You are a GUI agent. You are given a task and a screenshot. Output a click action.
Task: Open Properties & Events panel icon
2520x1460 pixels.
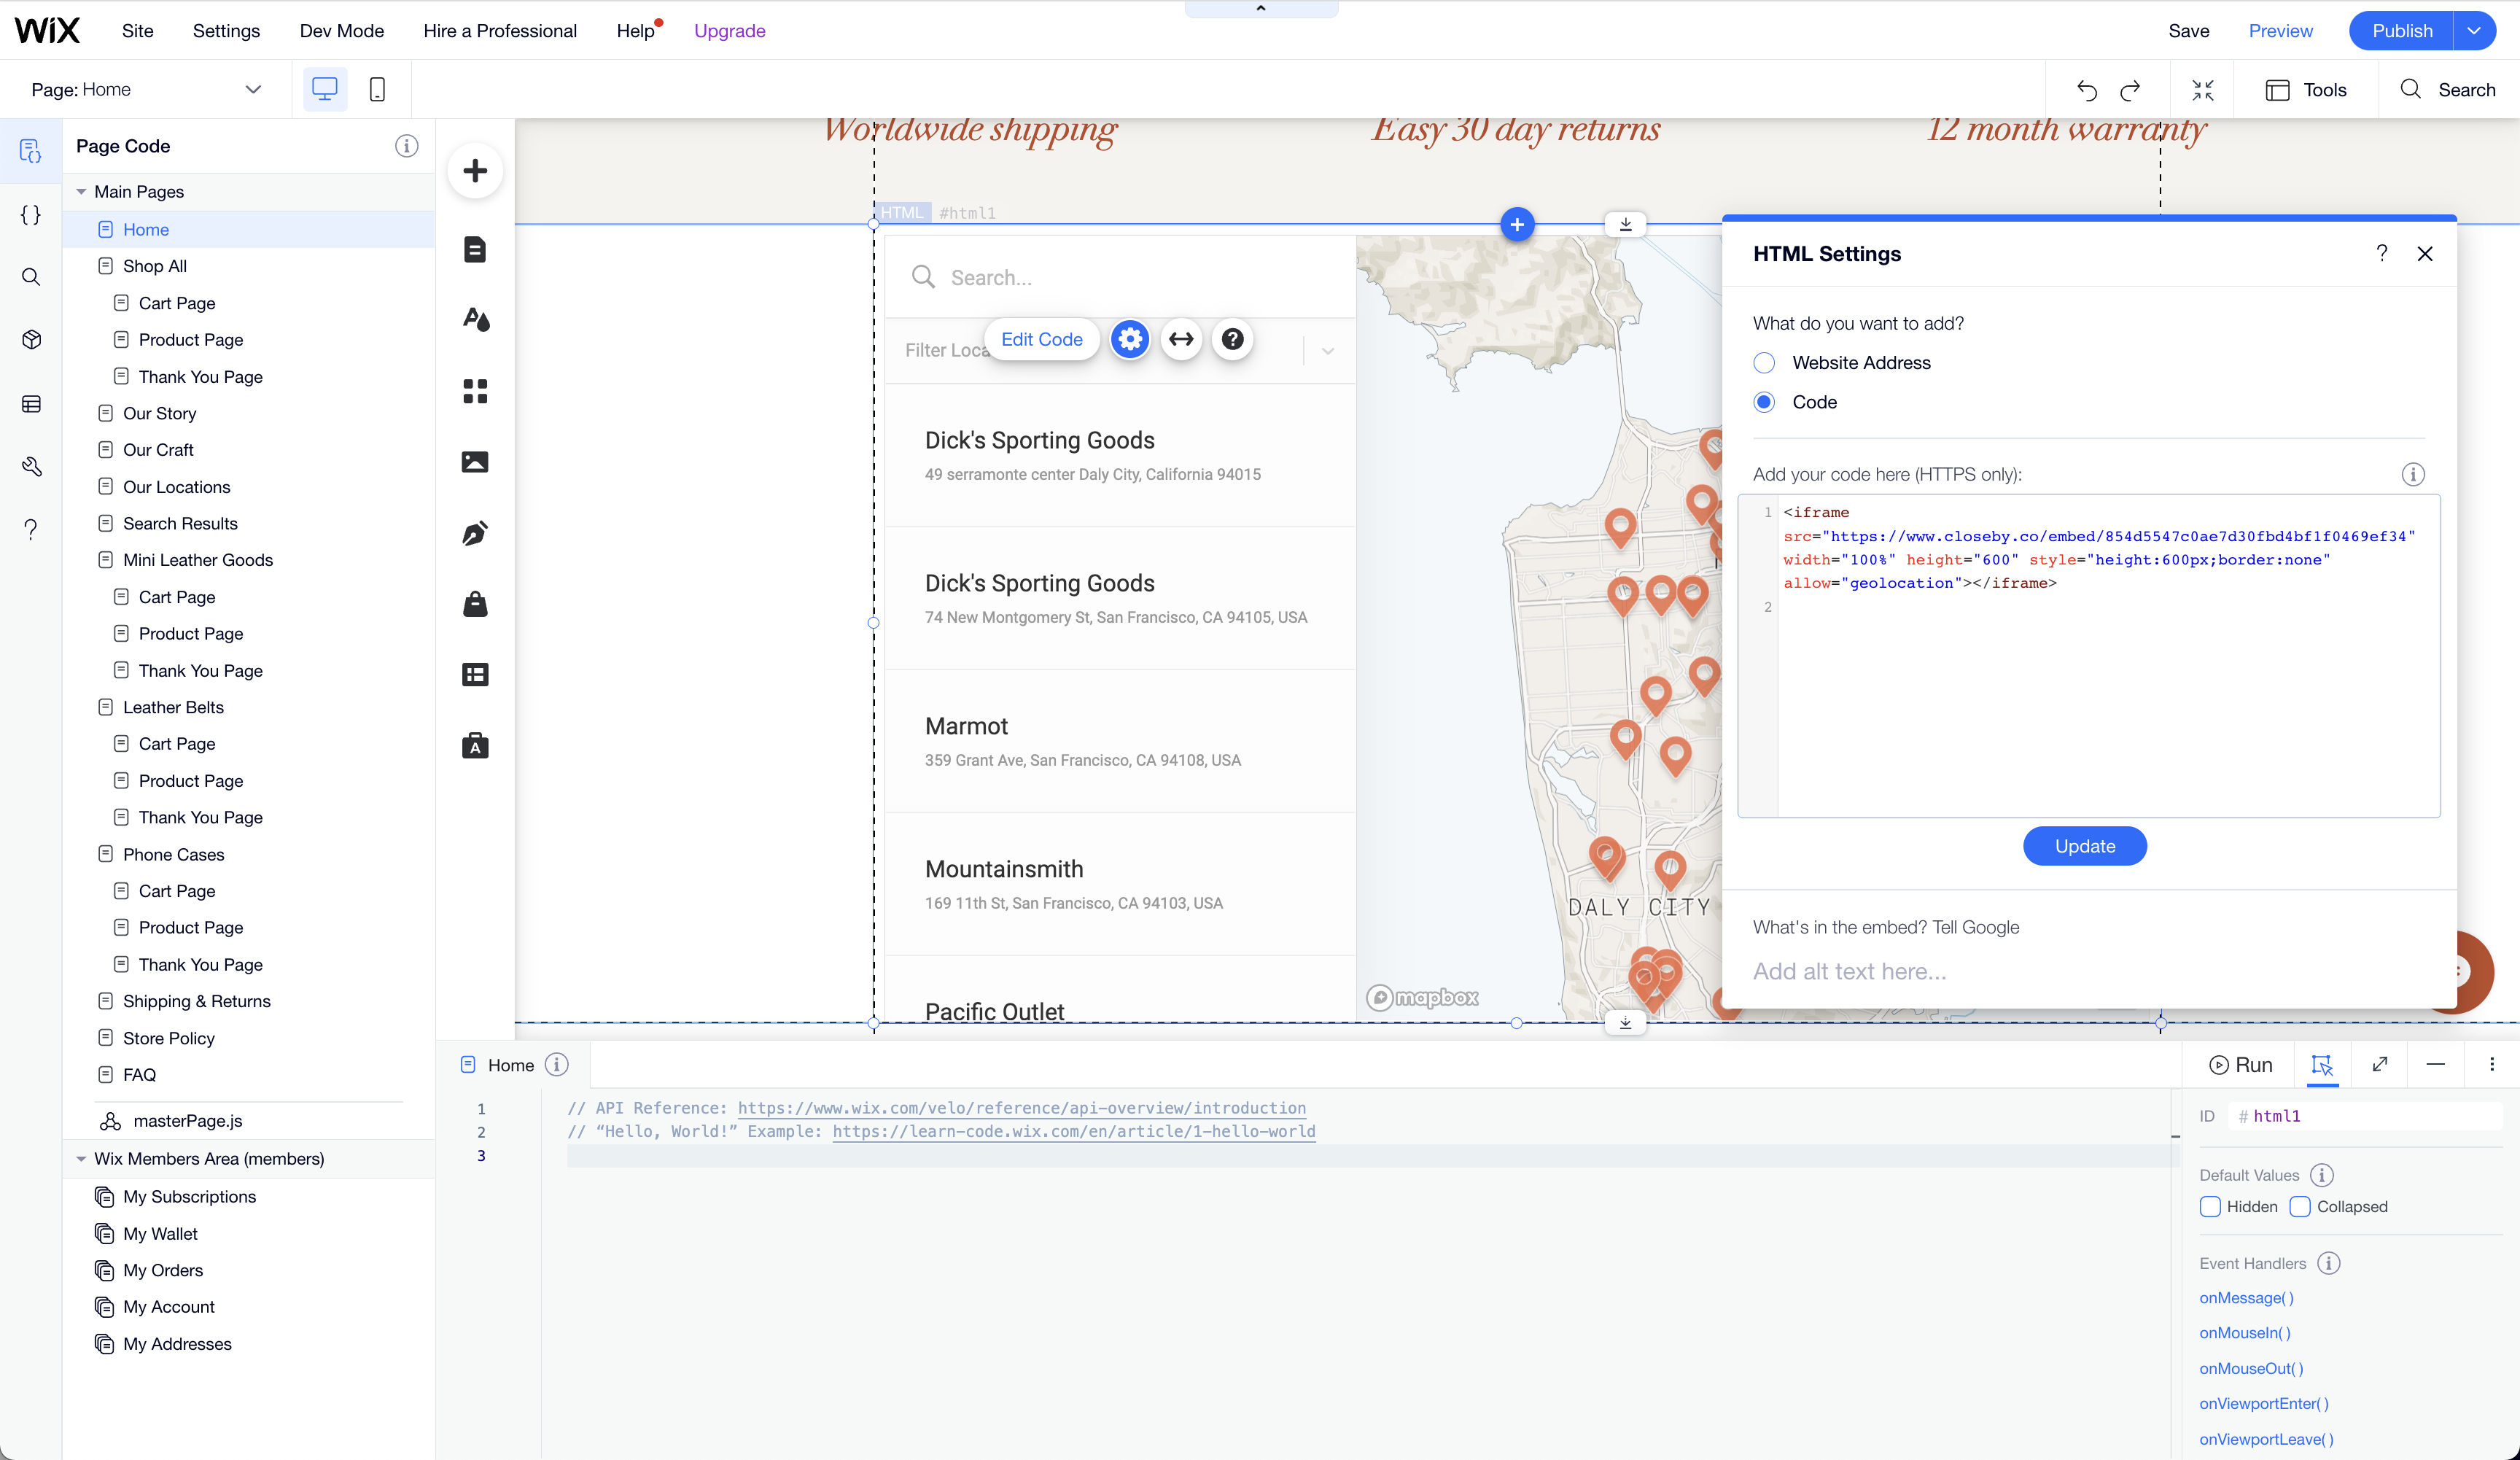coord(2322,1065)
